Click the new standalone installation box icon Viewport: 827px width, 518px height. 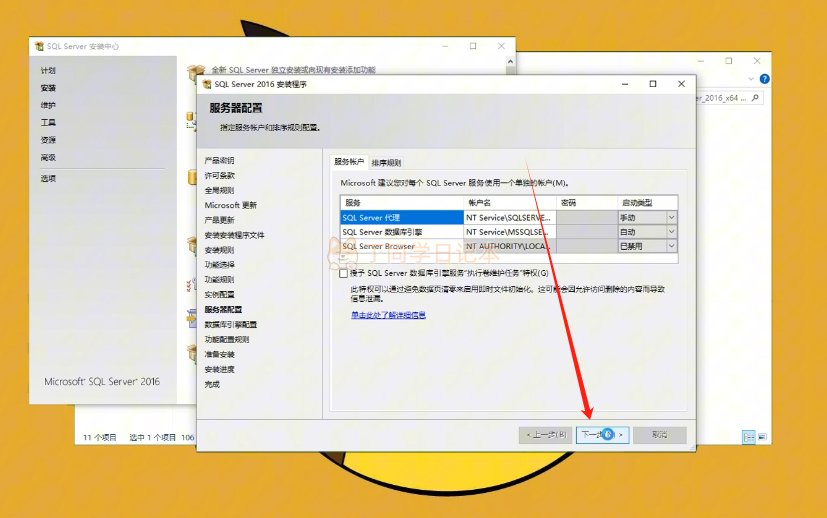tap(196, 72)
